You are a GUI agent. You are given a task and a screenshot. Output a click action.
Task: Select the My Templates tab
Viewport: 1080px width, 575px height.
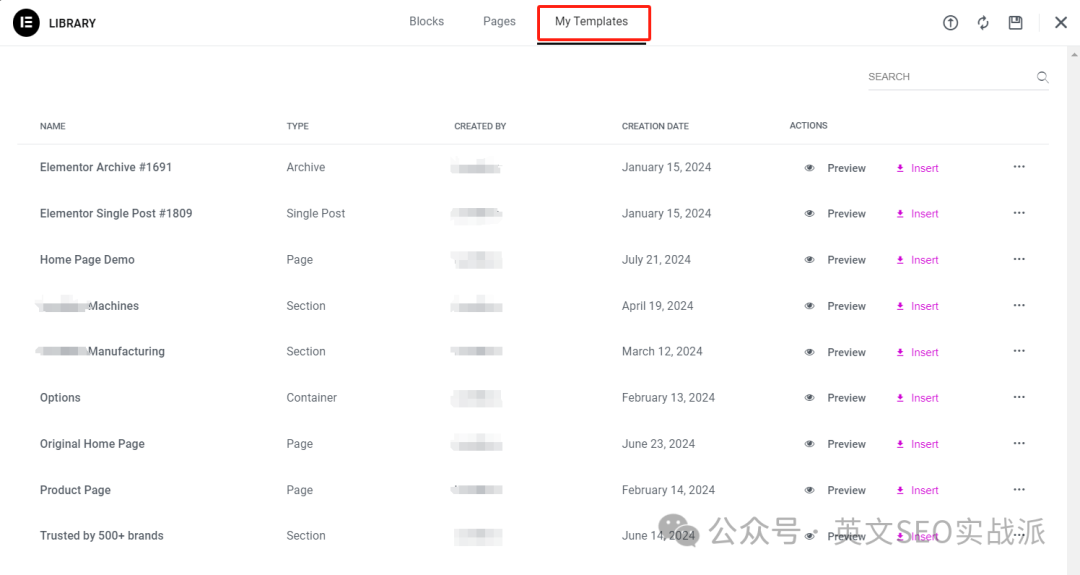[x=592, y=21]
